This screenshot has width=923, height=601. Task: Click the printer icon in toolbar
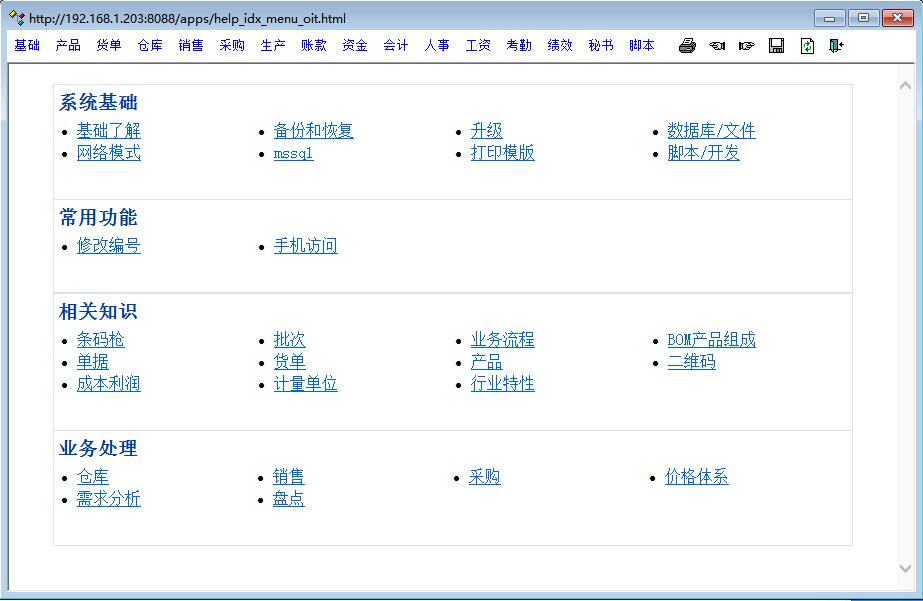coord(687,46)
